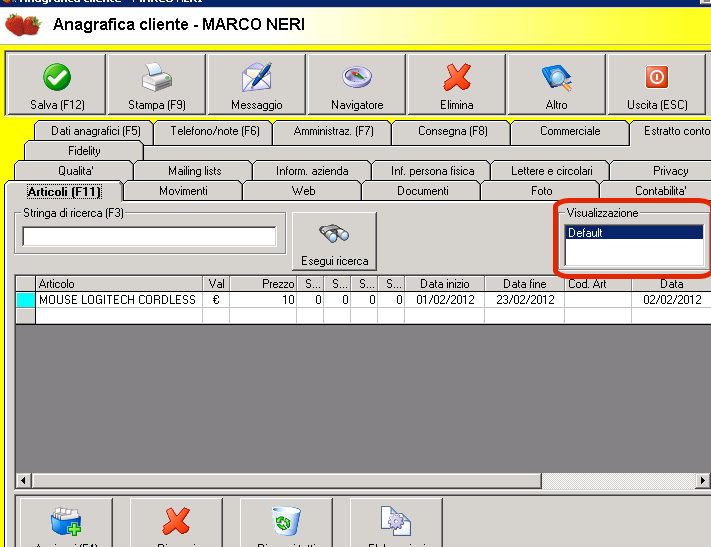This screenshot has width=711, height=547.
Task: Open the Inf. persona fisica tab
Action: click(x=432, y=171)
